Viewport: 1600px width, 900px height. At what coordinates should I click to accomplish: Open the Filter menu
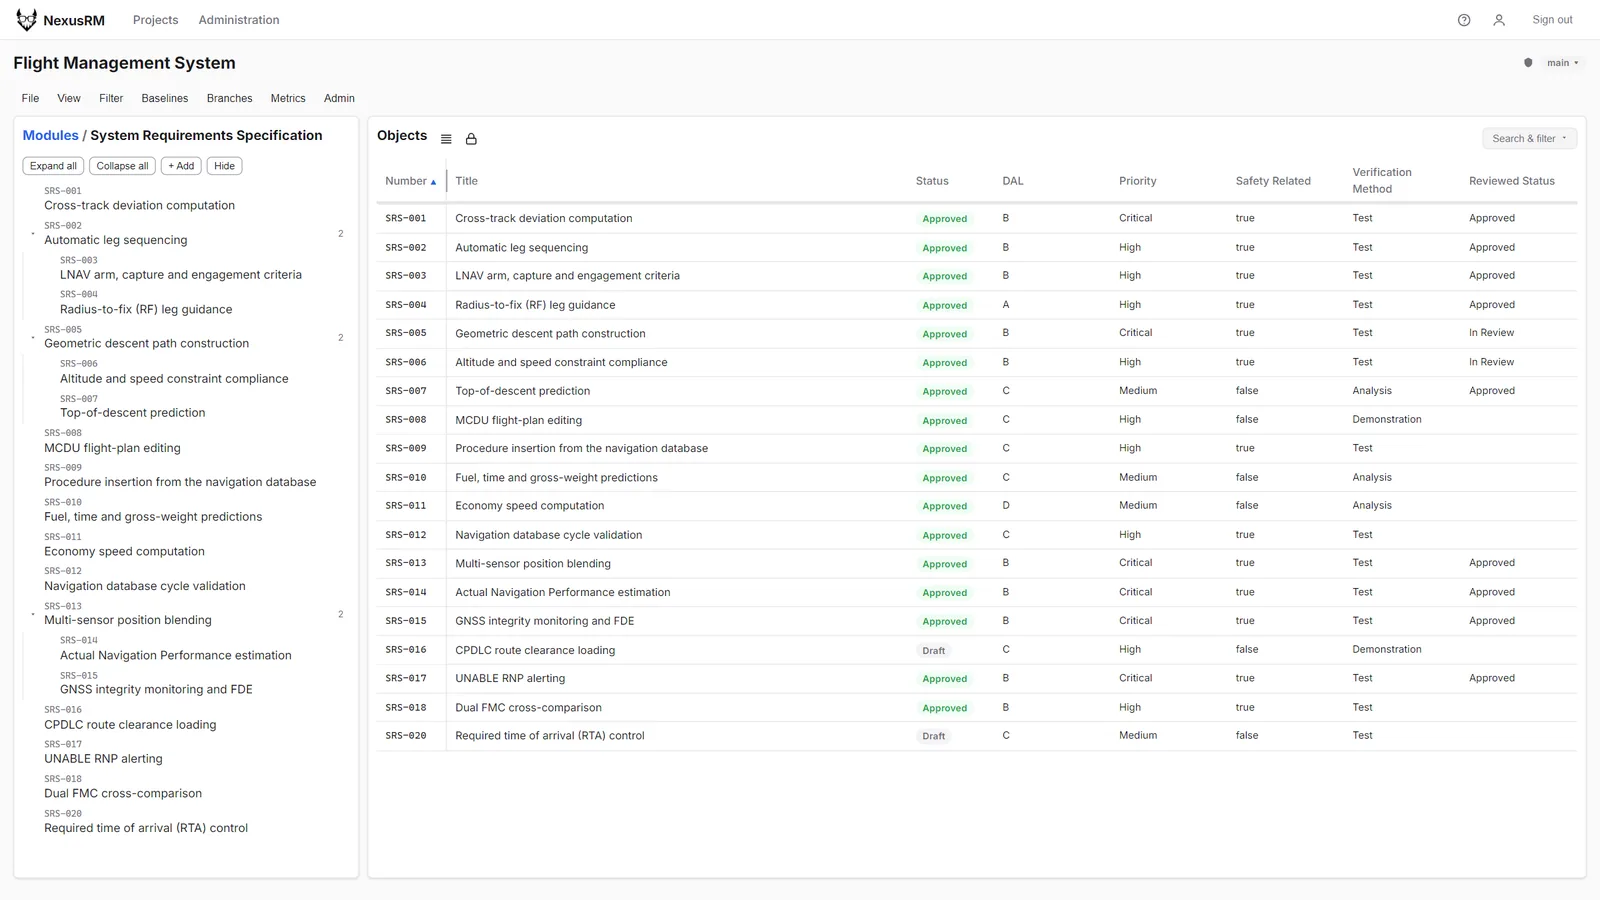tap(111, 98)
